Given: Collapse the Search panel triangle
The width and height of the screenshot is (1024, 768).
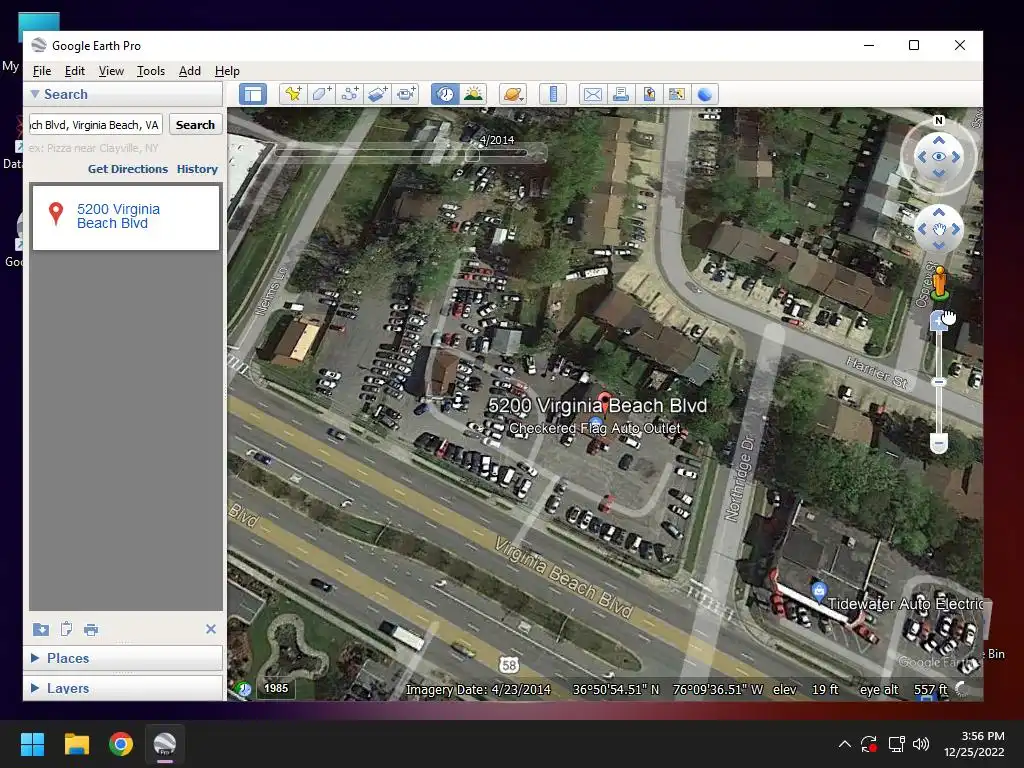Looking at the screenshot, I should 35,94.
